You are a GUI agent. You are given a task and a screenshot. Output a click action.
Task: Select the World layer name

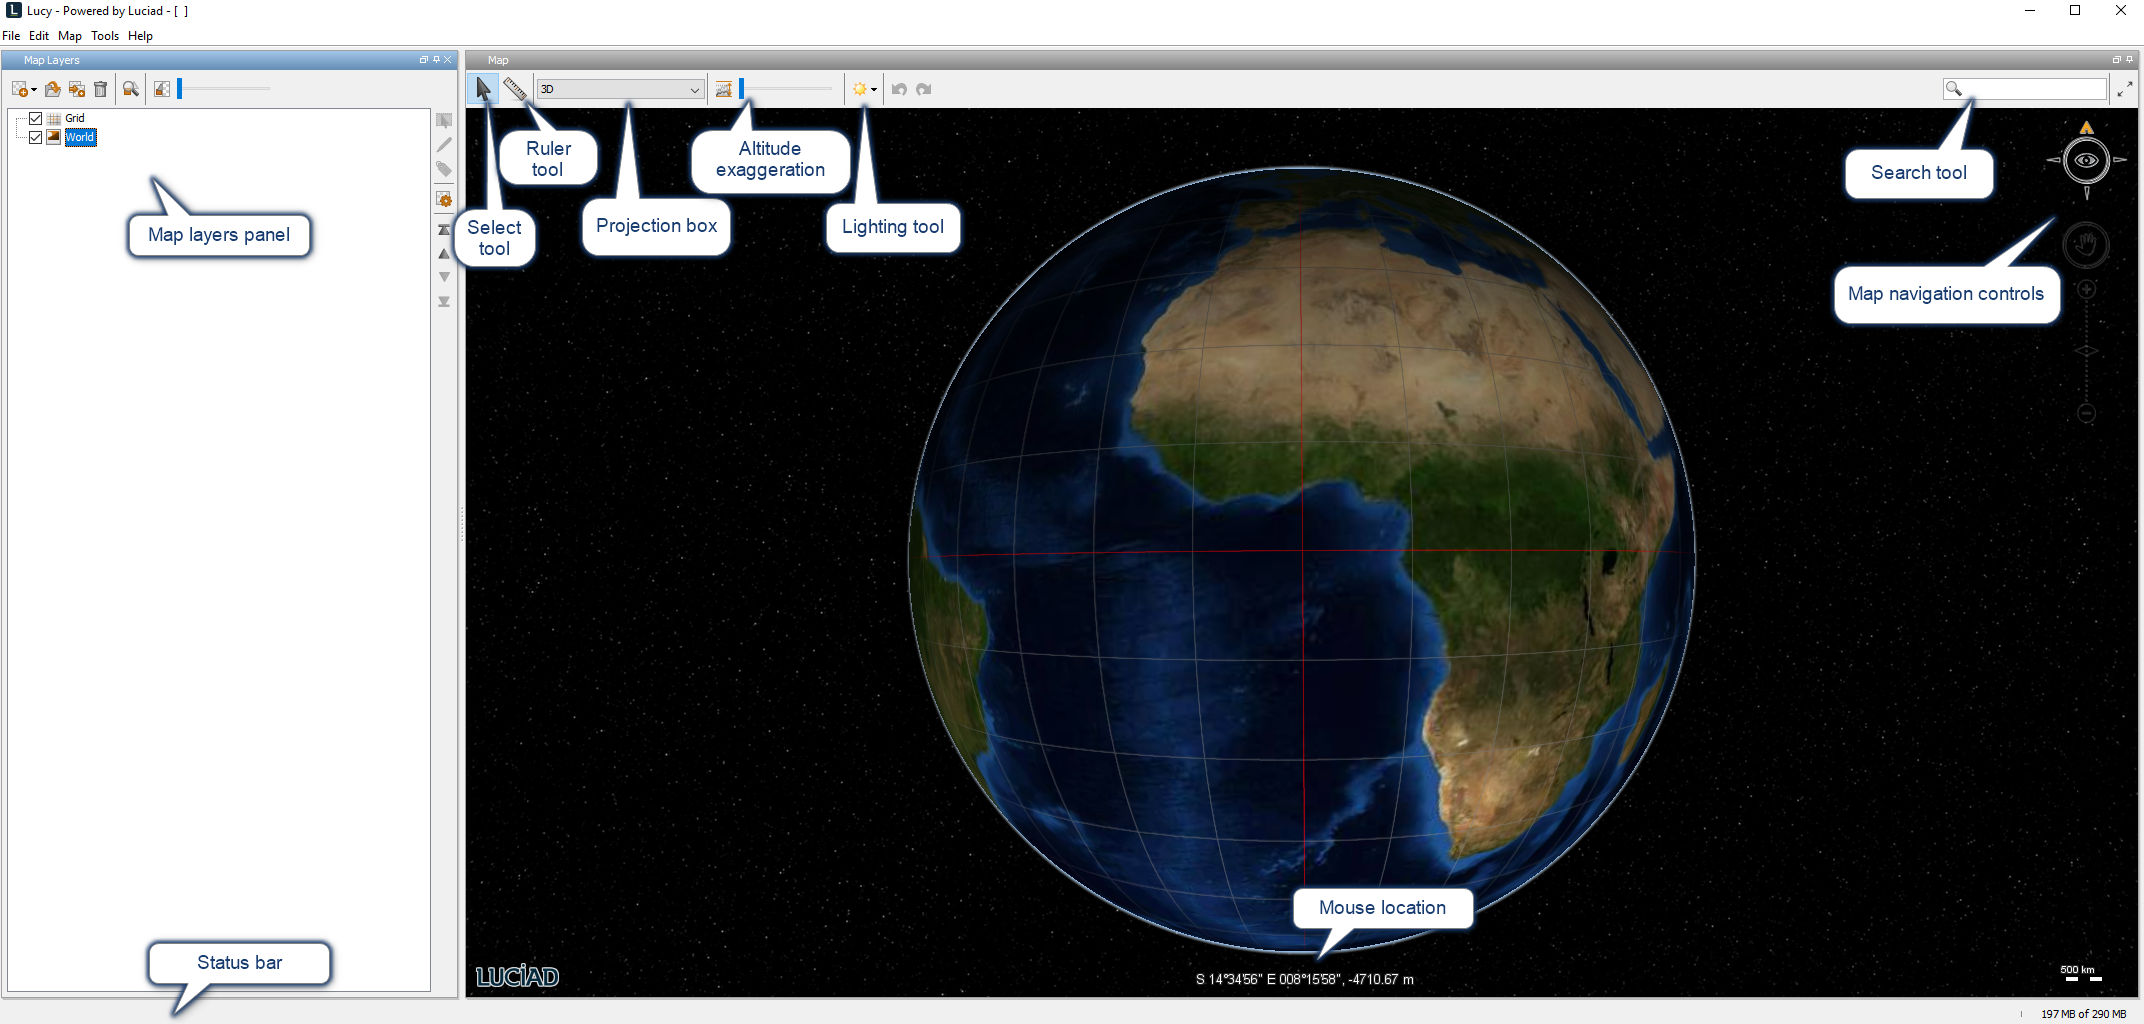coord(80,137)
